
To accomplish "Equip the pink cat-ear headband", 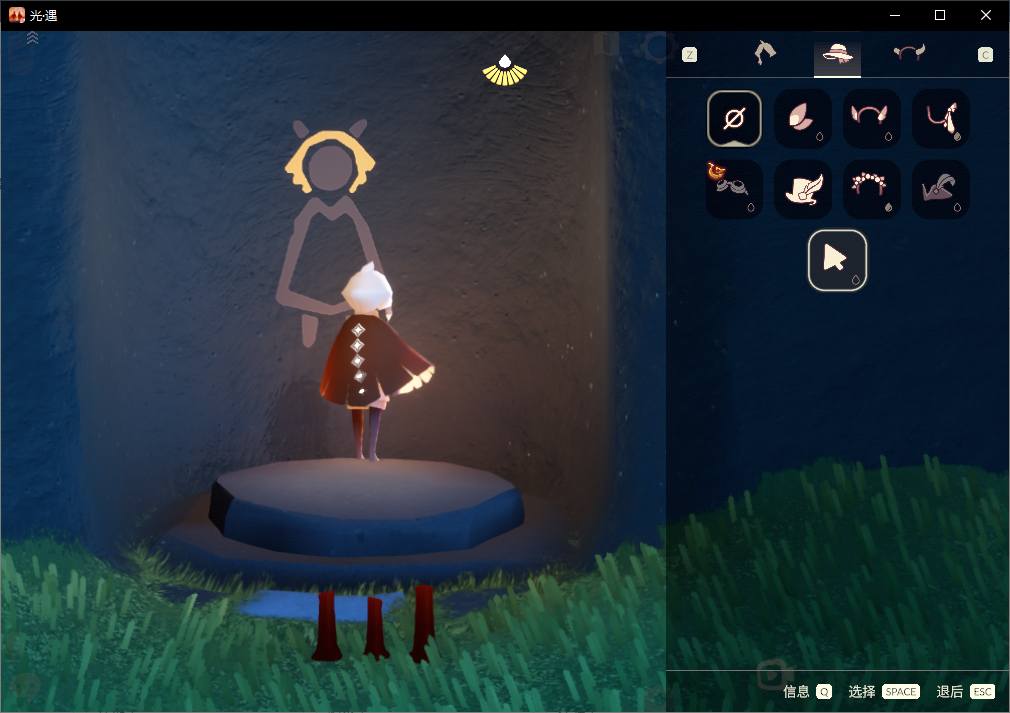I will [871, 119].
